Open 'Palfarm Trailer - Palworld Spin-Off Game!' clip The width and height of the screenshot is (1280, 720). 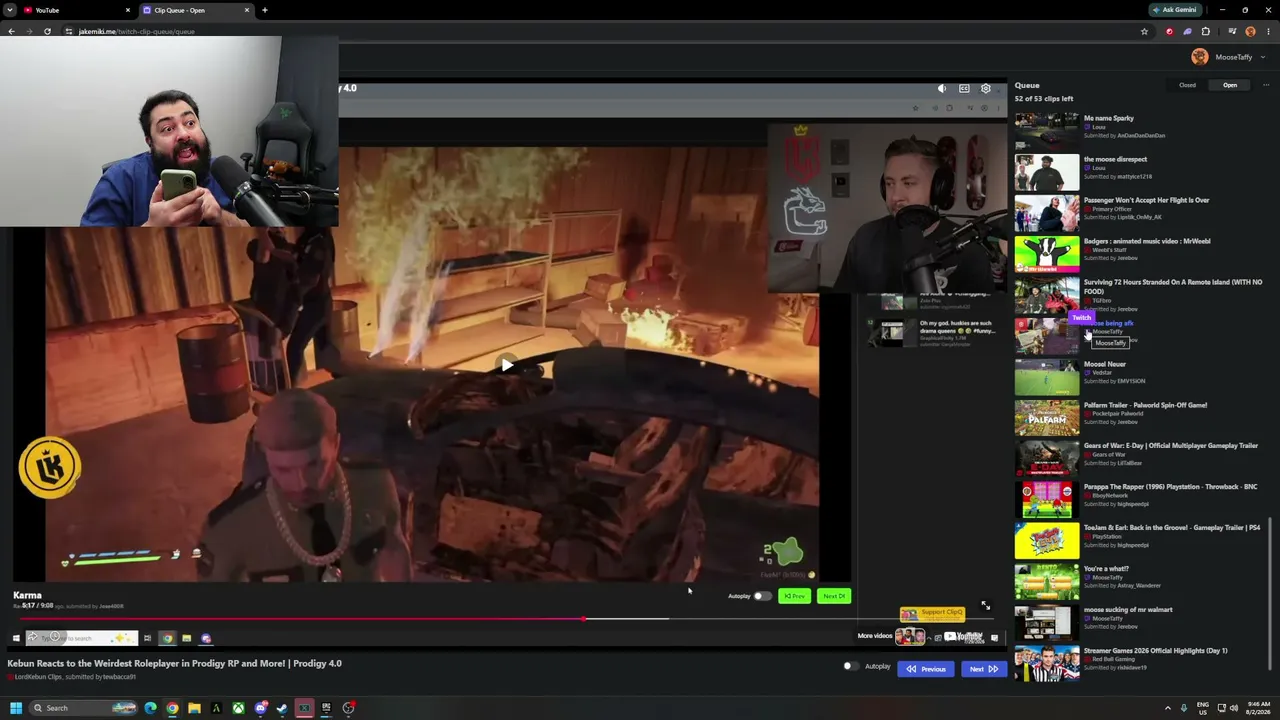click(x=1140, y=418)
